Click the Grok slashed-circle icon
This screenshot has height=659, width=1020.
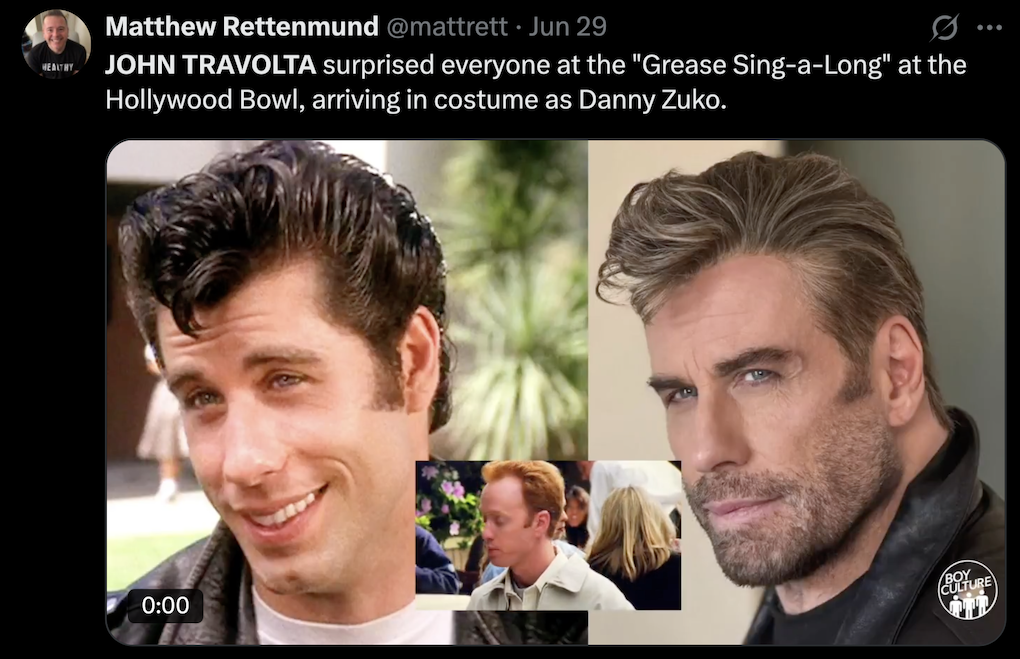pyautogui.click(x=944, y=27)
